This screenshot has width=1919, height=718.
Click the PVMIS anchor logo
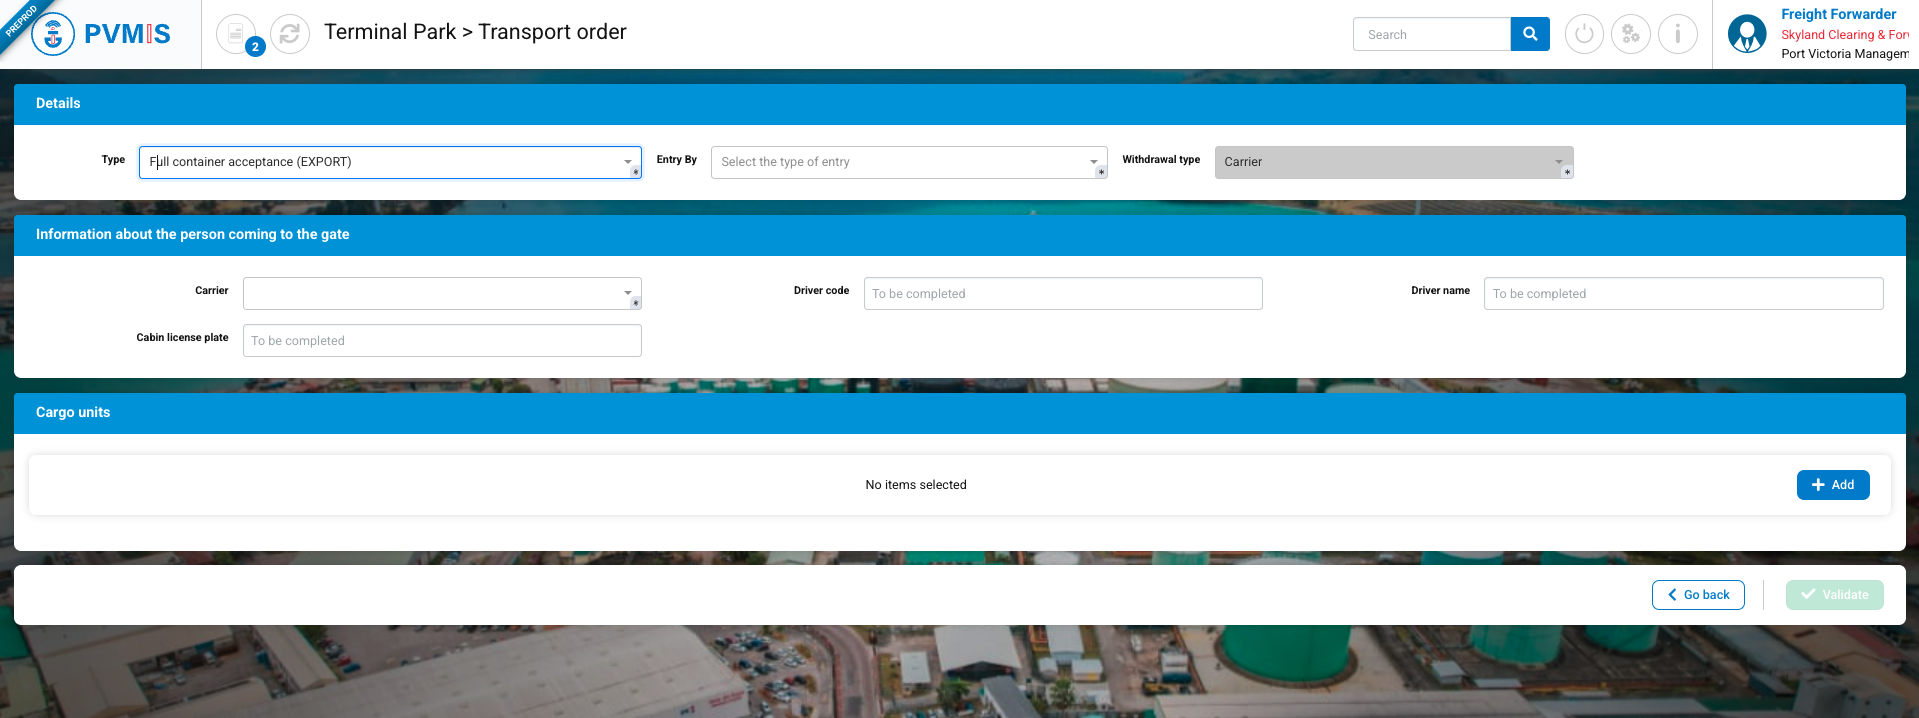53,34
